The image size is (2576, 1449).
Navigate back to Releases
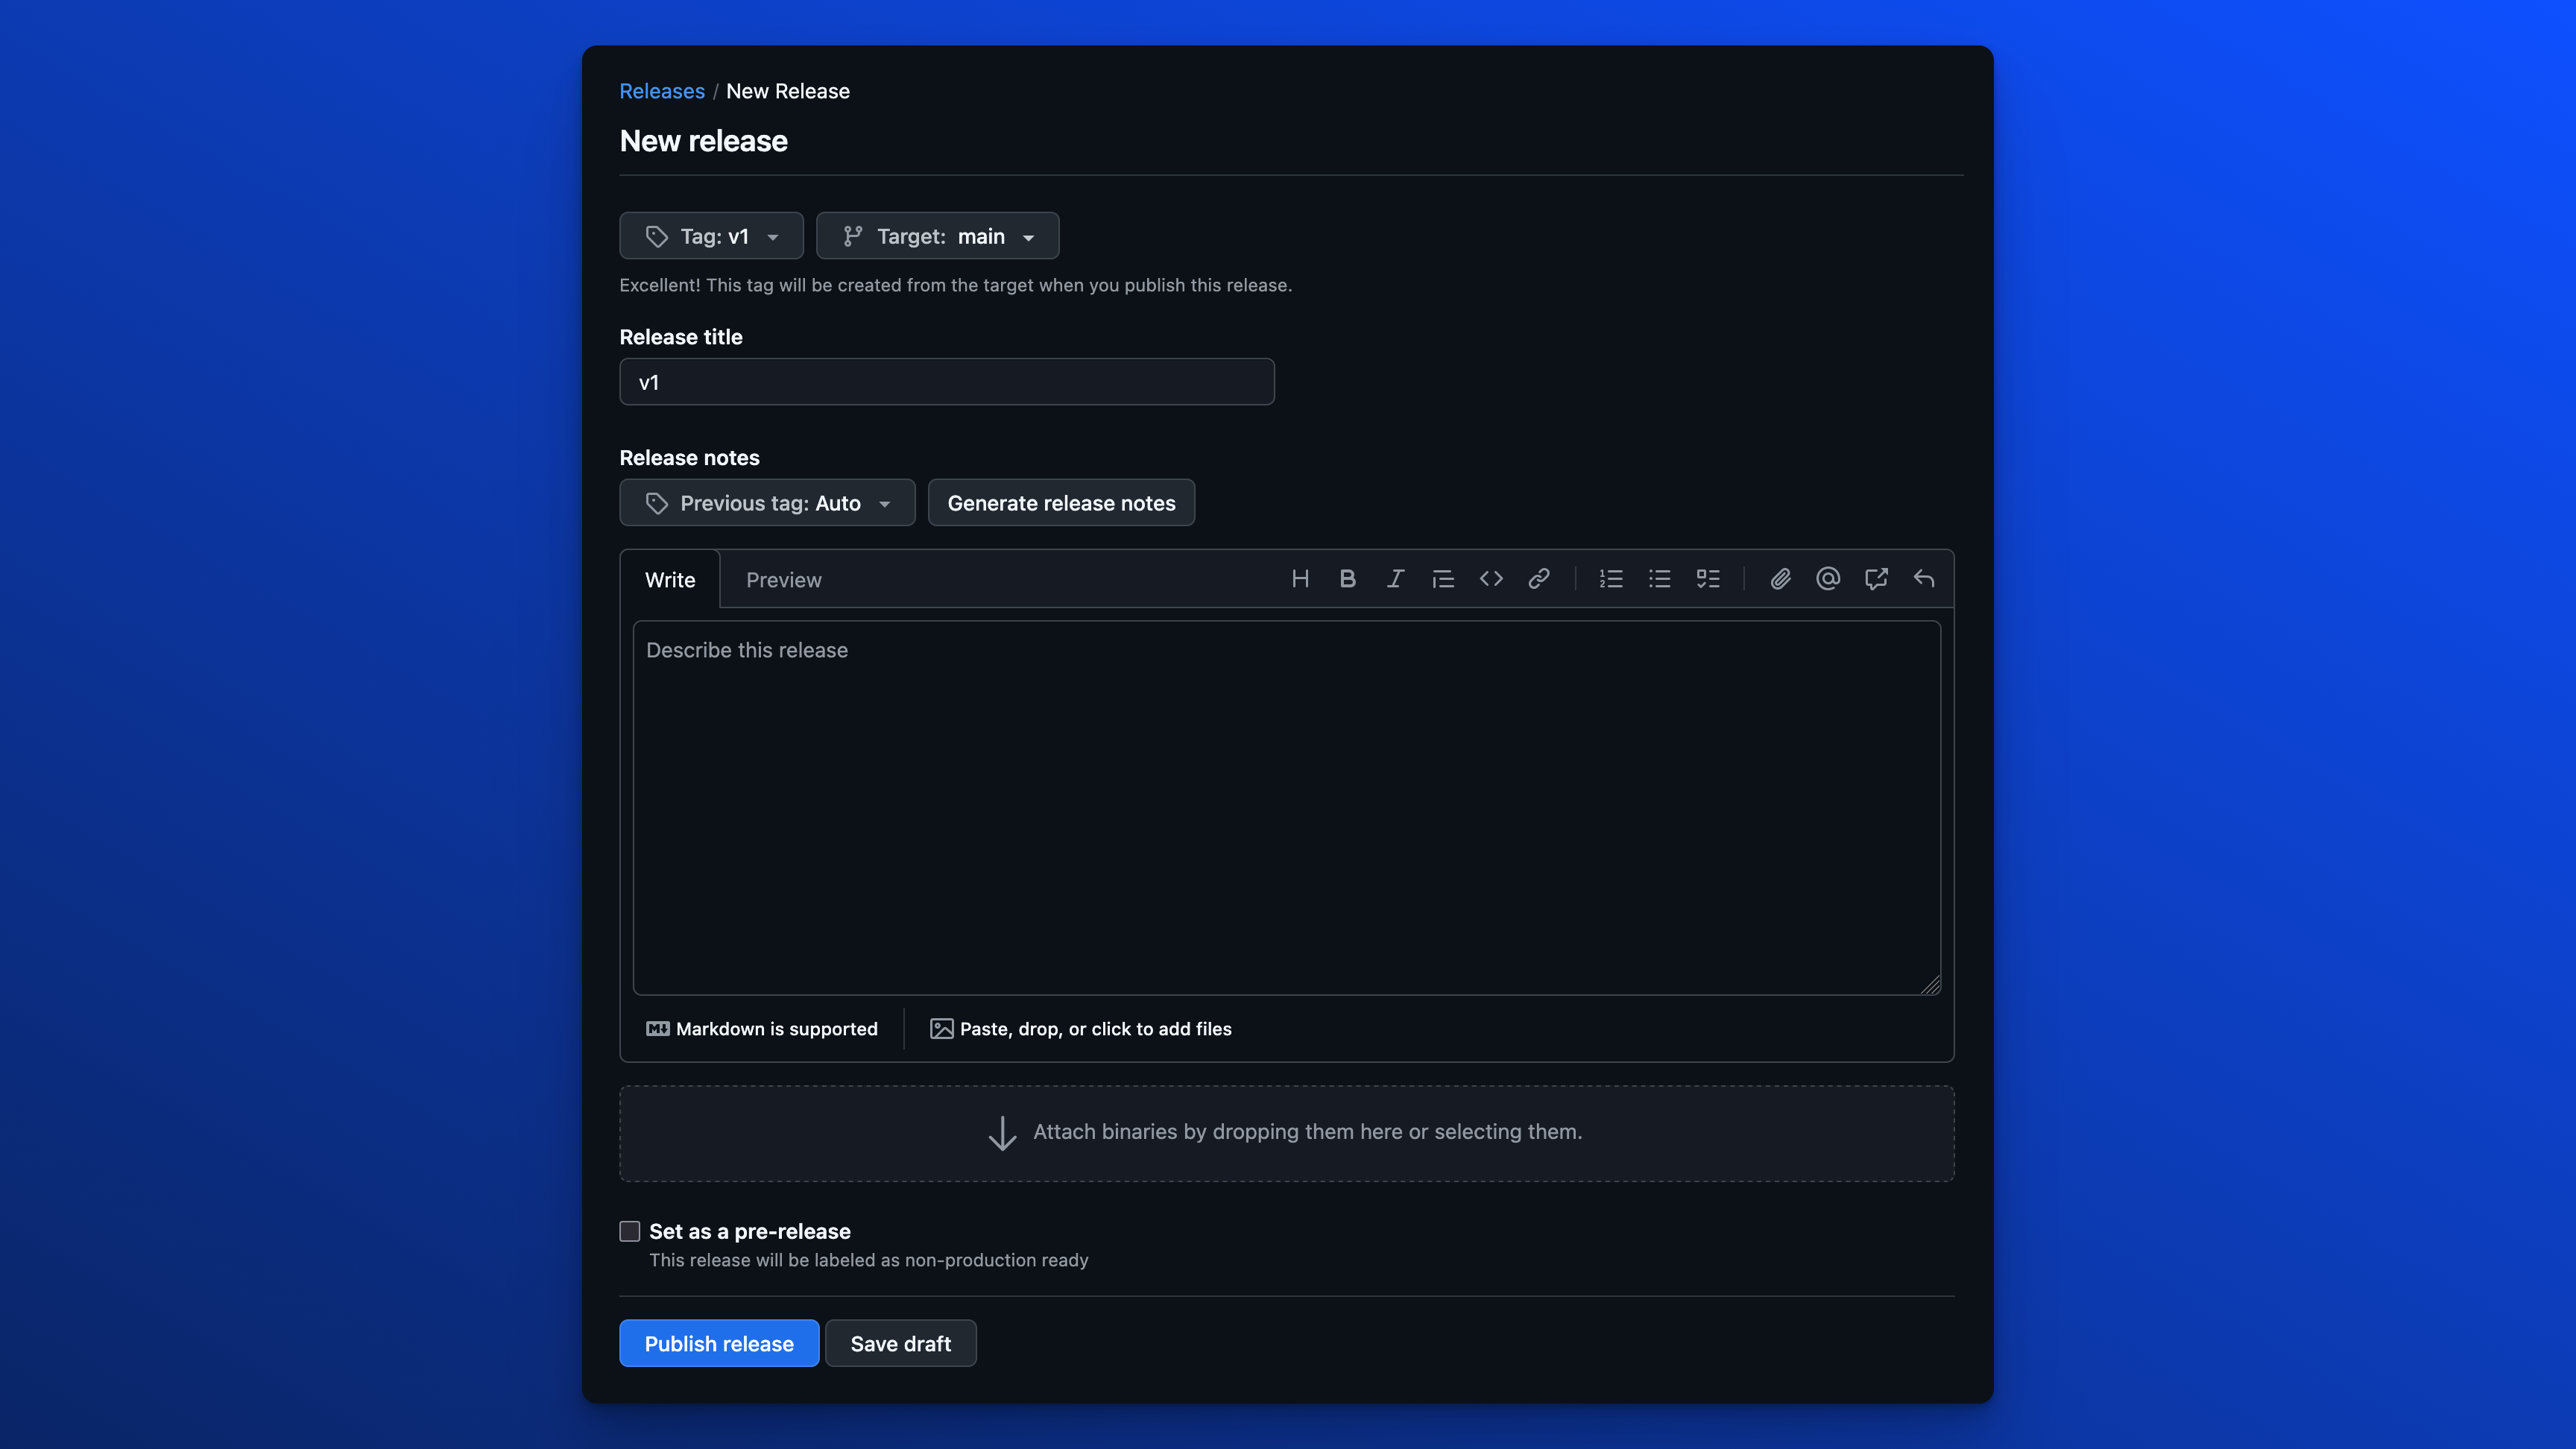(661, 90)
